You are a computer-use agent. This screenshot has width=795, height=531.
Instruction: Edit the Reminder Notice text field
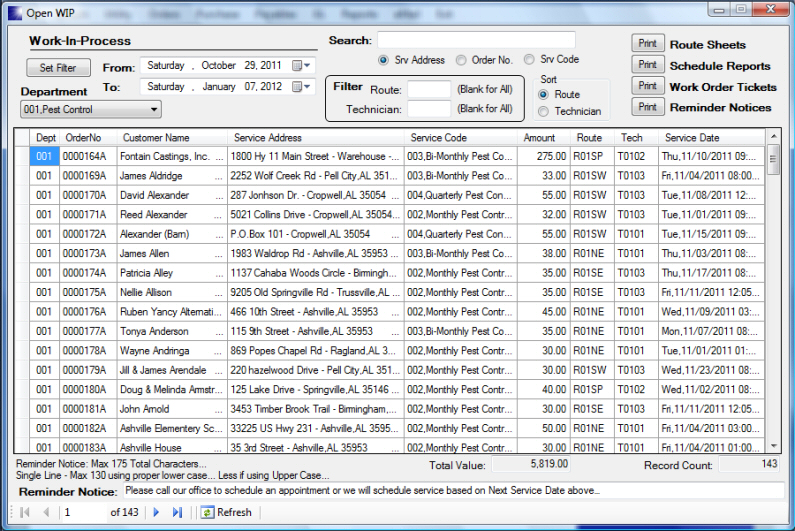[453, 490]
